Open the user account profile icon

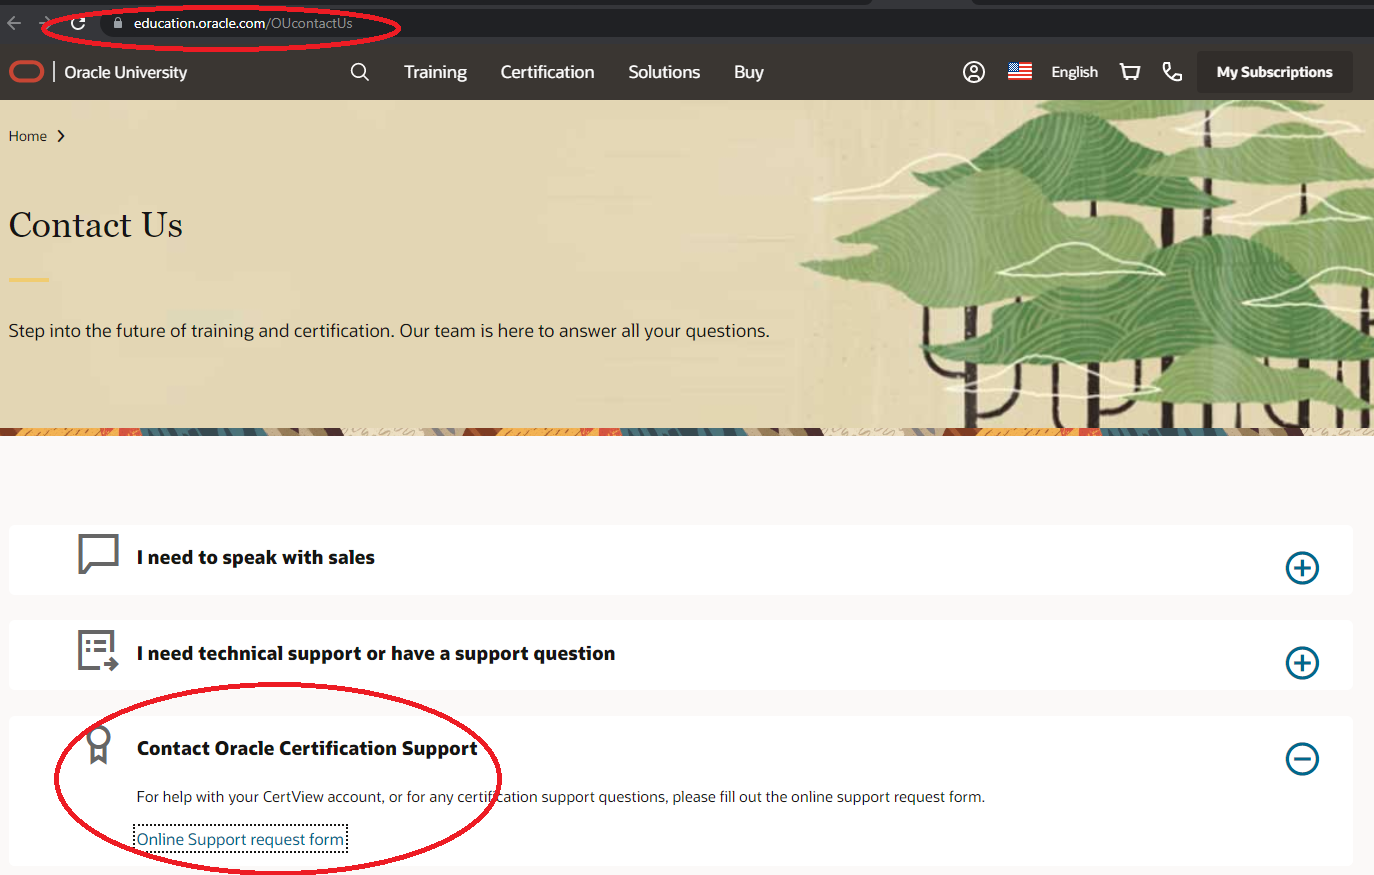tap(973, 72)
